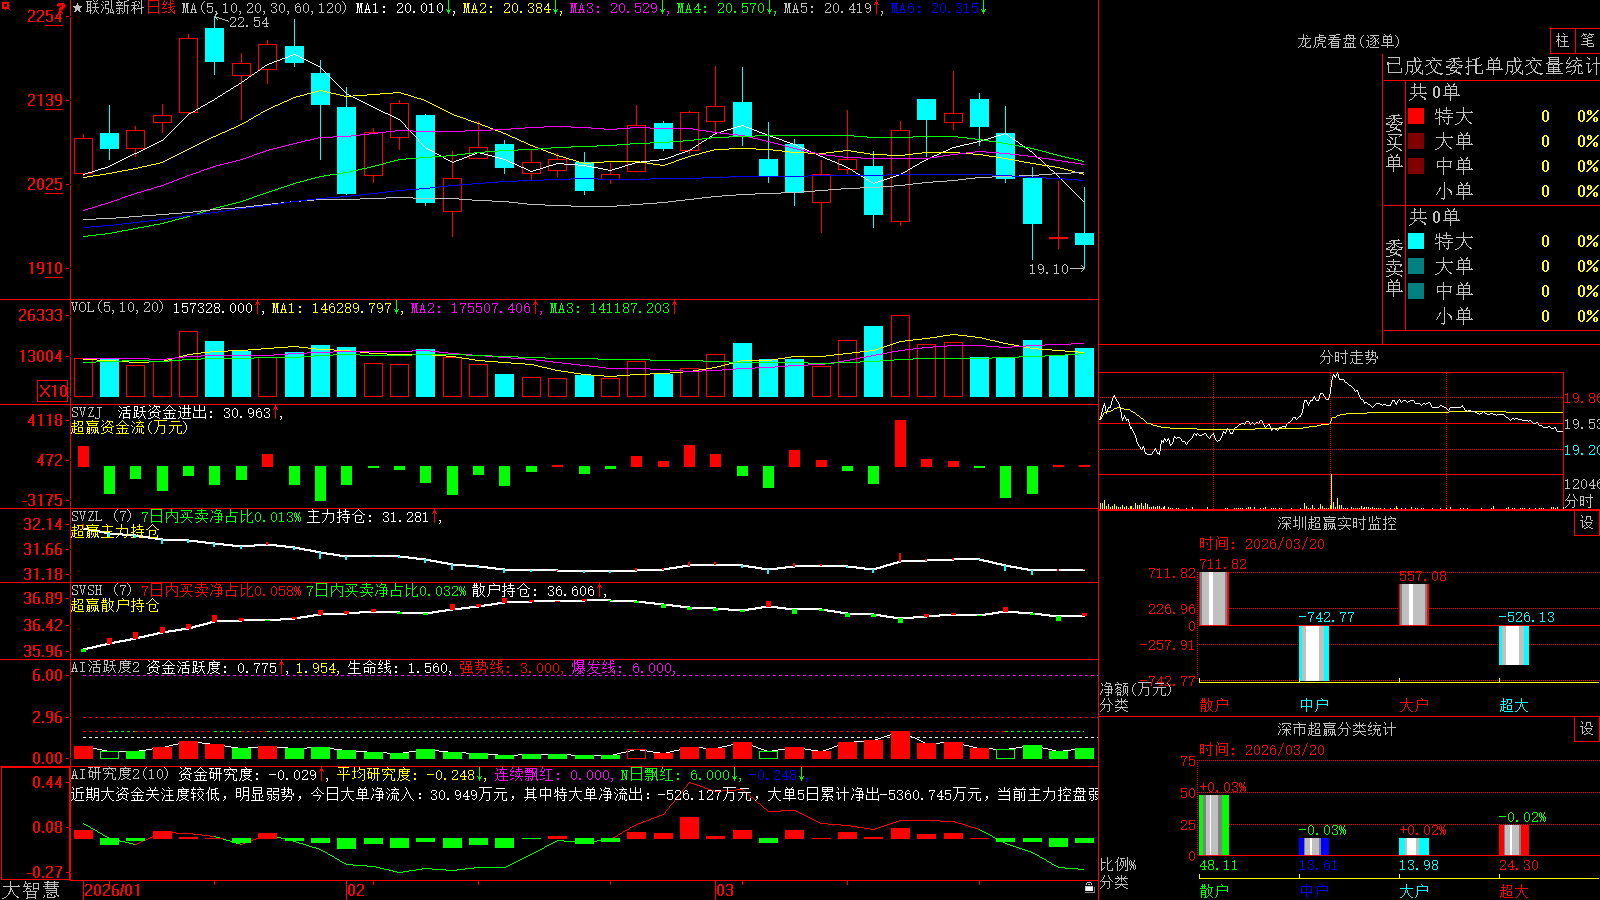Click the blue 中户 13.61 percentage bar
The width and height of the screenshot is (1600, 900).
click(1314, 847)
